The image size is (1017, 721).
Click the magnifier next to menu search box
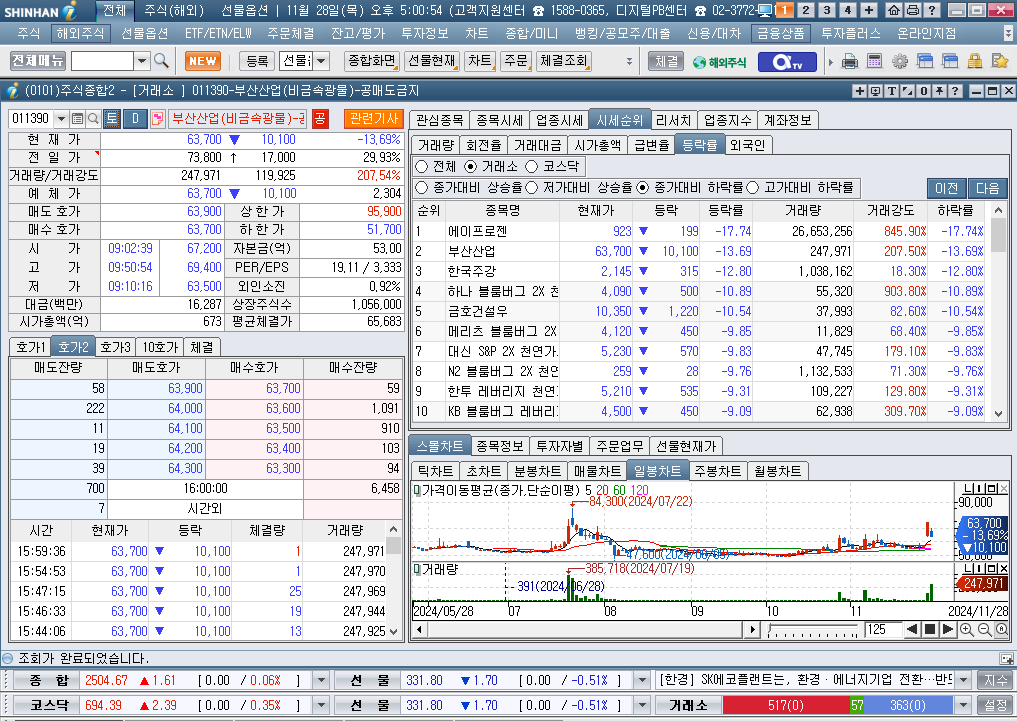coord(162,61)
